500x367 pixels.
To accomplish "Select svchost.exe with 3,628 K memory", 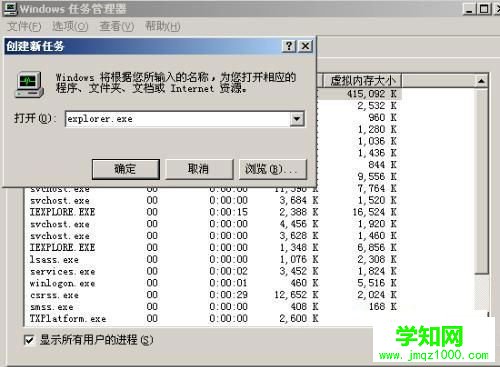I will (x=213, y=236).
